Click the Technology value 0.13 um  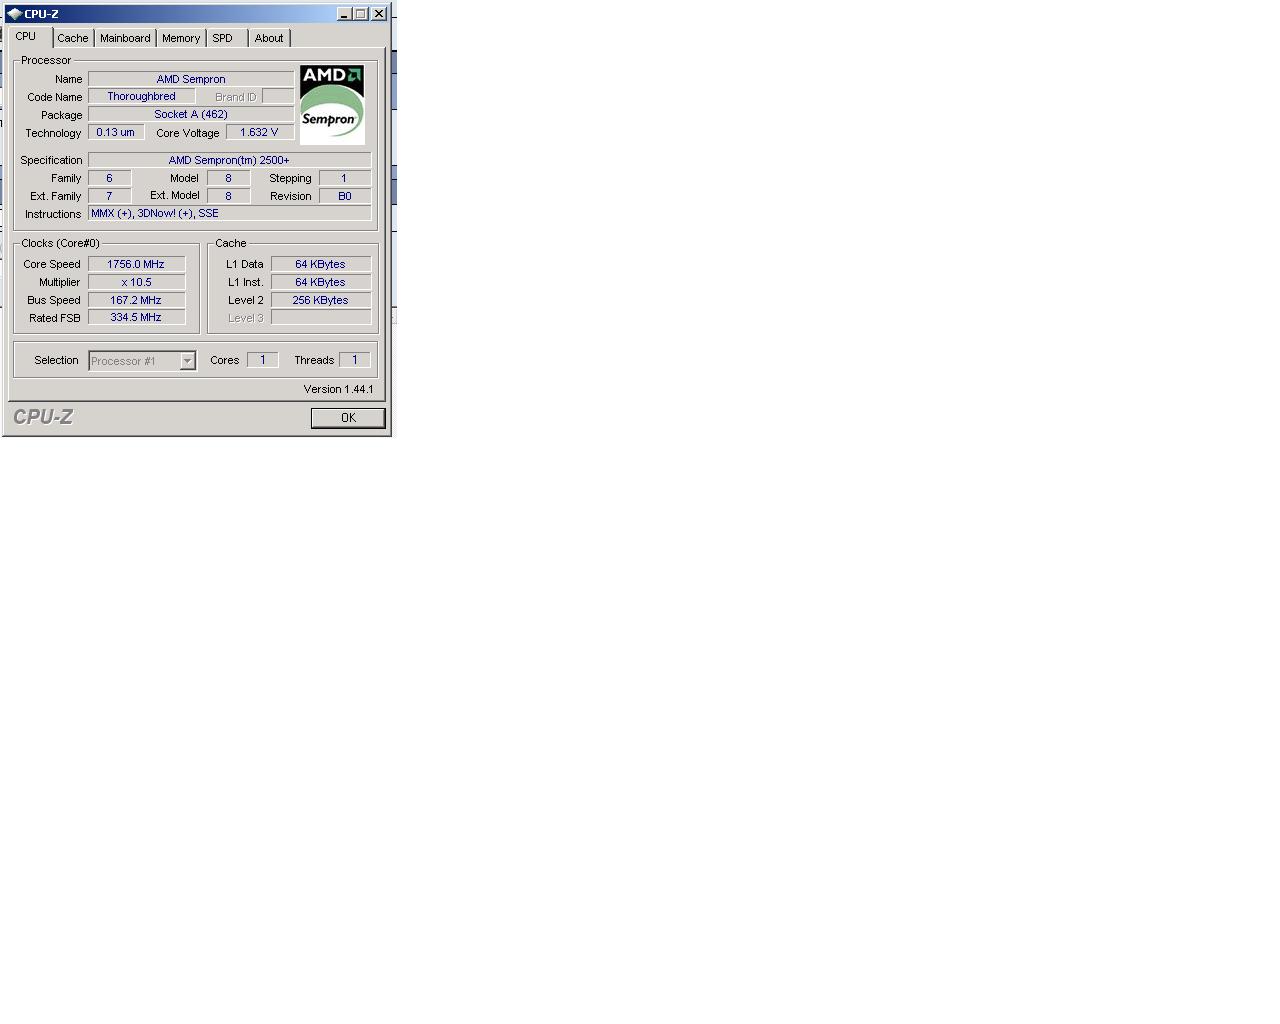coord(116,132)
